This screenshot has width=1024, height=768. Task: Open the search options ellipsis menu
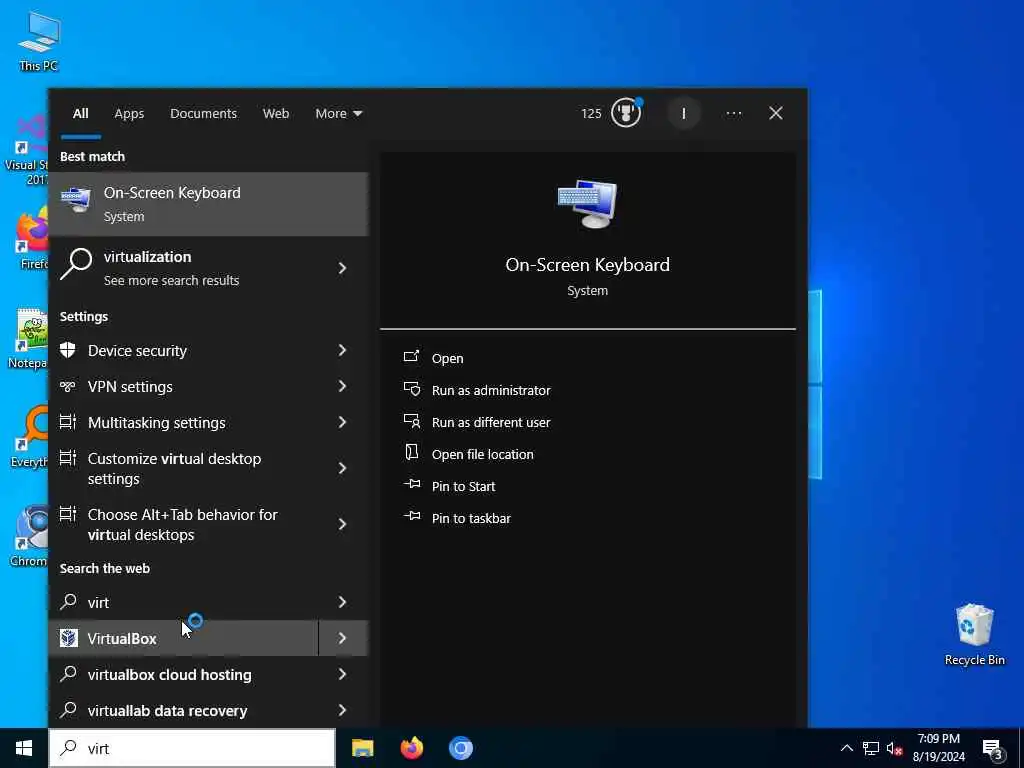tap(733, 114)
